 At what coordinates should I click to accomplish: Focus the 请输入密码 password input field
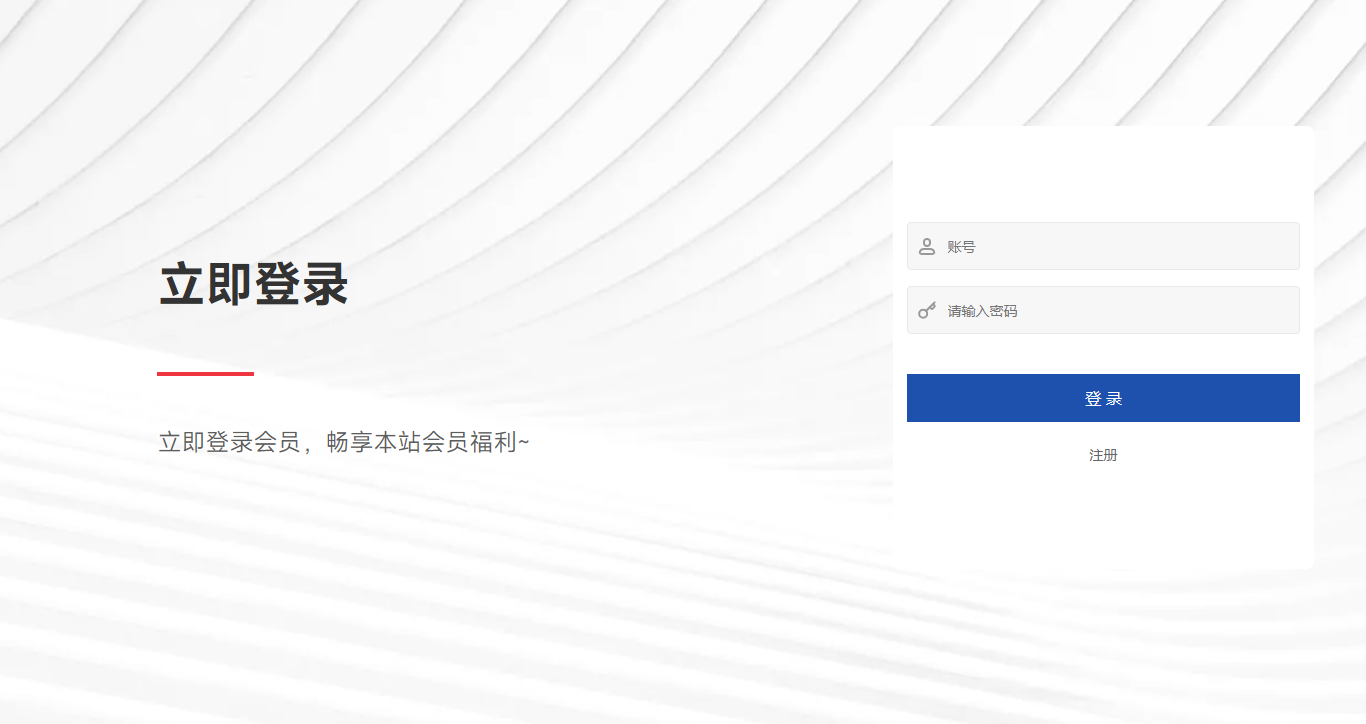tap(1103, 310)
